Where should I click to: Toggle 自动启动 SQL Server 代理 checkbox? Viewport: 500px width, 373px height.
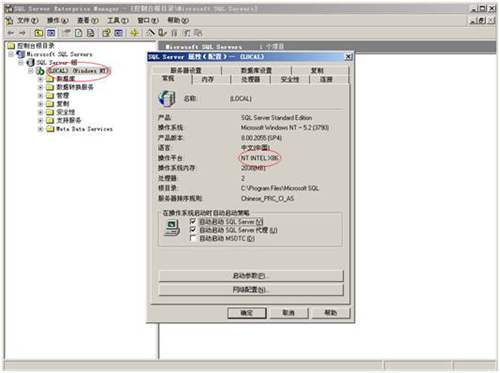click(193, 230)
